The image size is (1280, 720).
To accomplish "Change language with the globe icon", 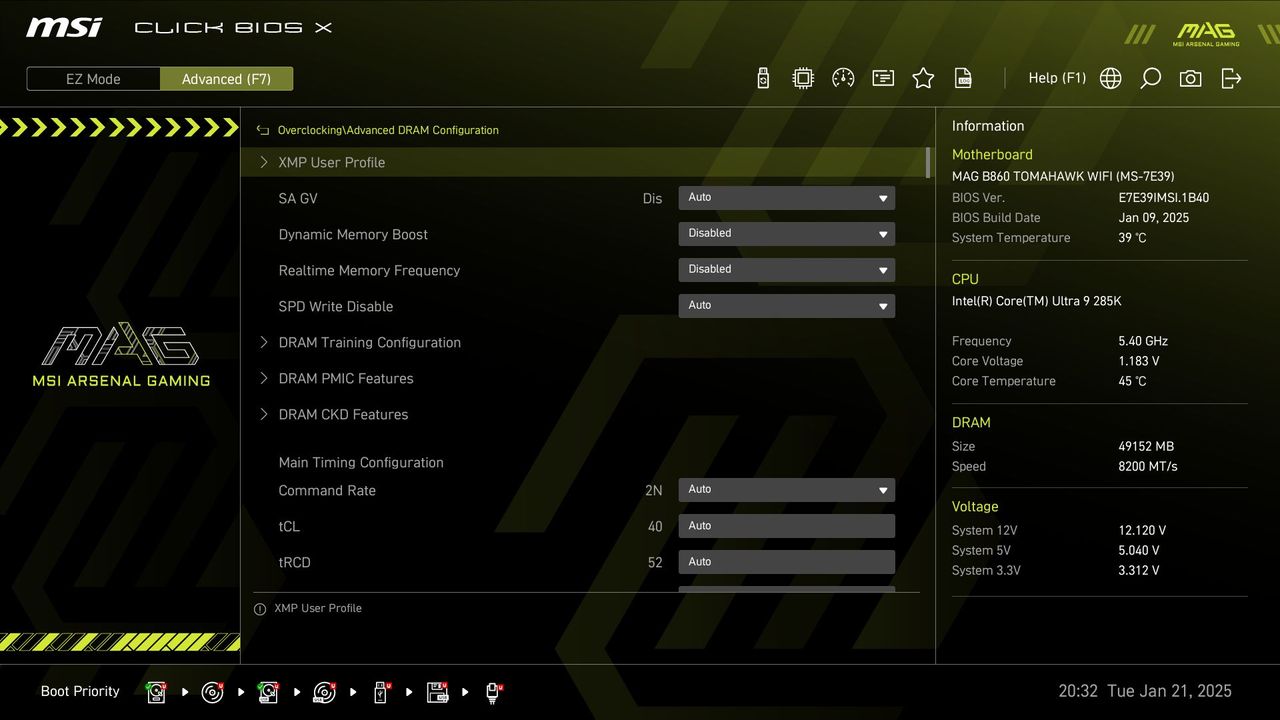I will click(1111, 78).
